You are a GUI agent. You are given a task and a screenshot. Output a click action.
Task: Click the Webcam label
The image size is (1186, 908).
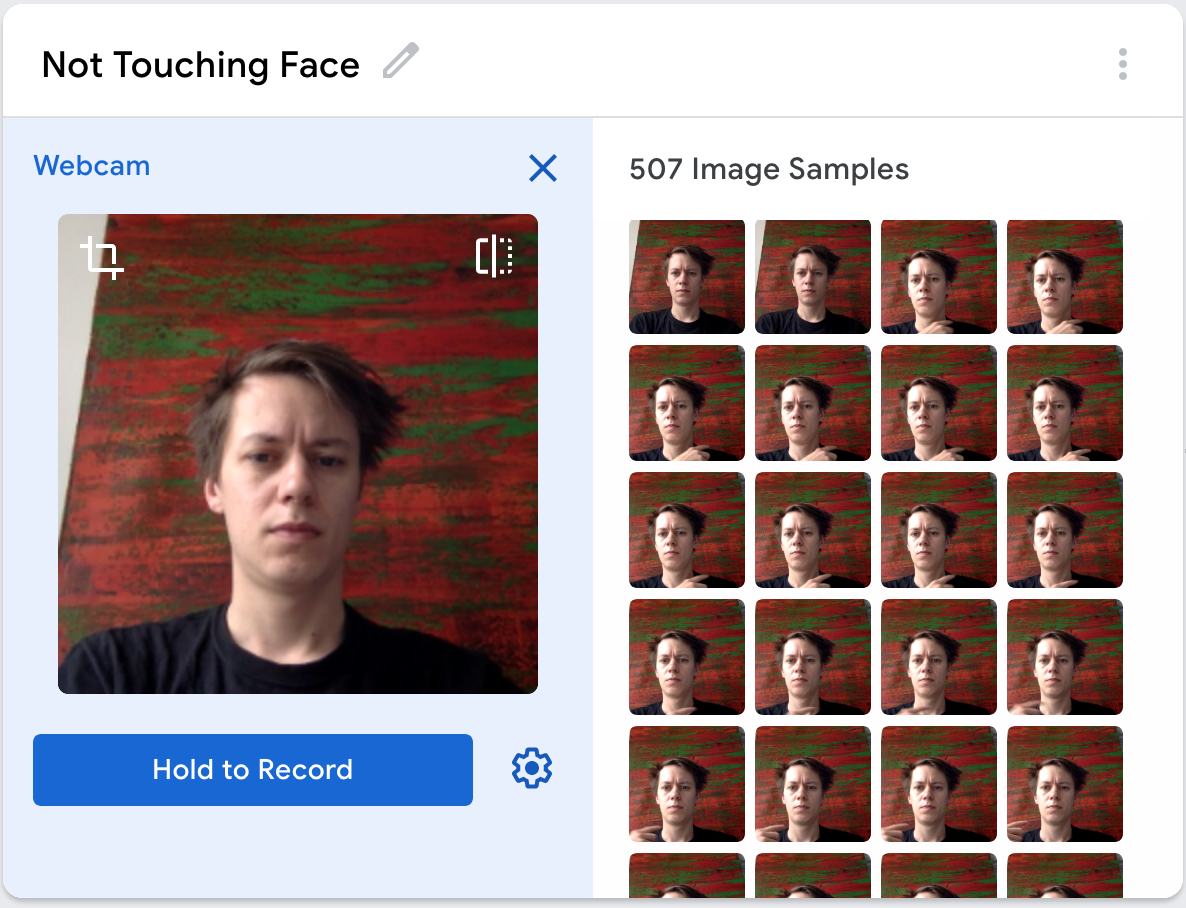click(x=92, y=166)
